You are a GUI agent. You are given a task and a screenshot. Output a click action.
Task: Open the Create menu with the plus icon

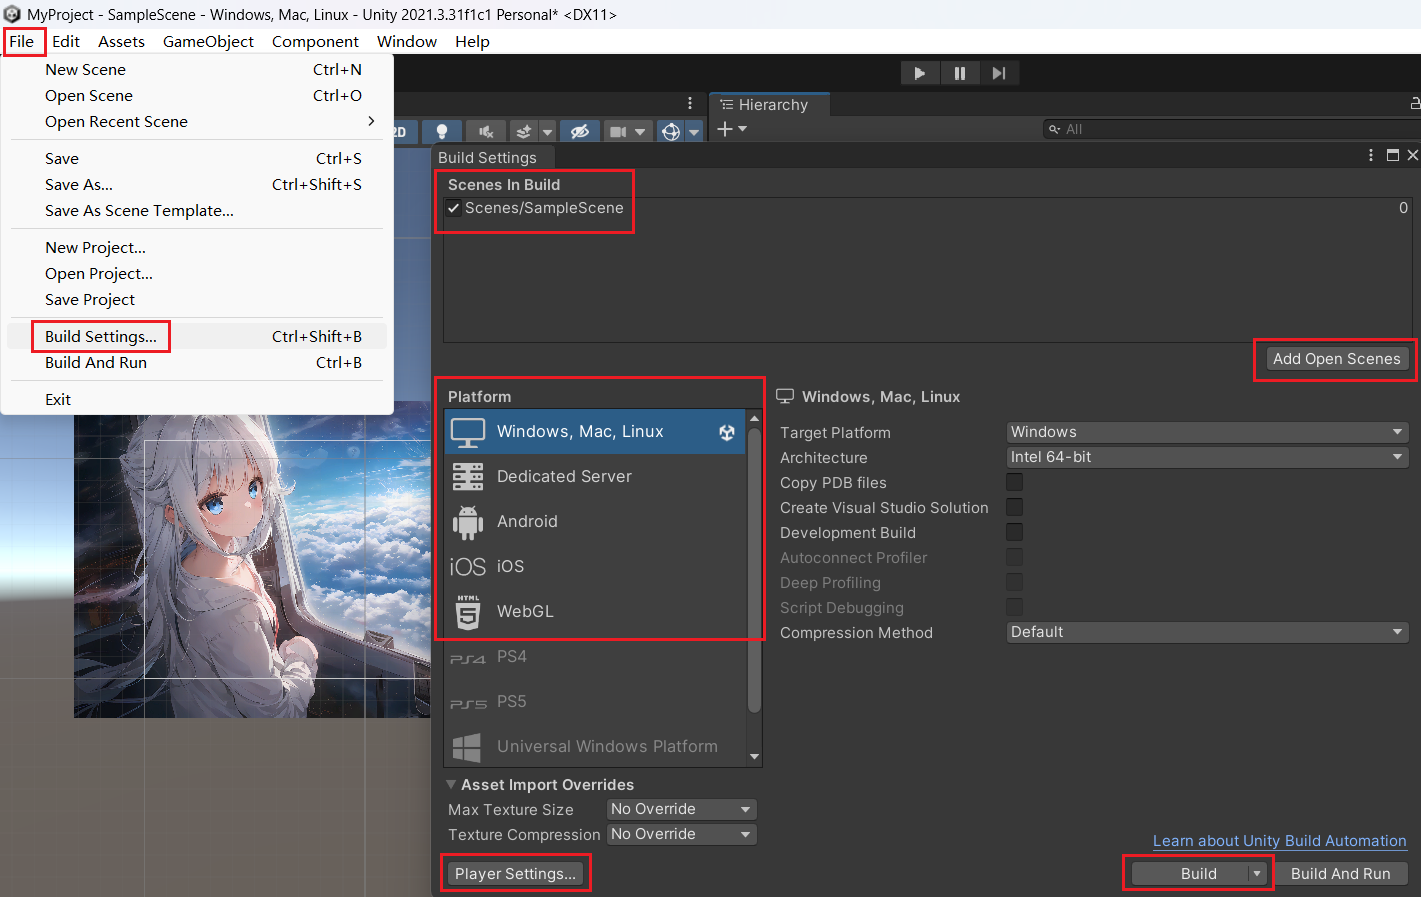724,128
